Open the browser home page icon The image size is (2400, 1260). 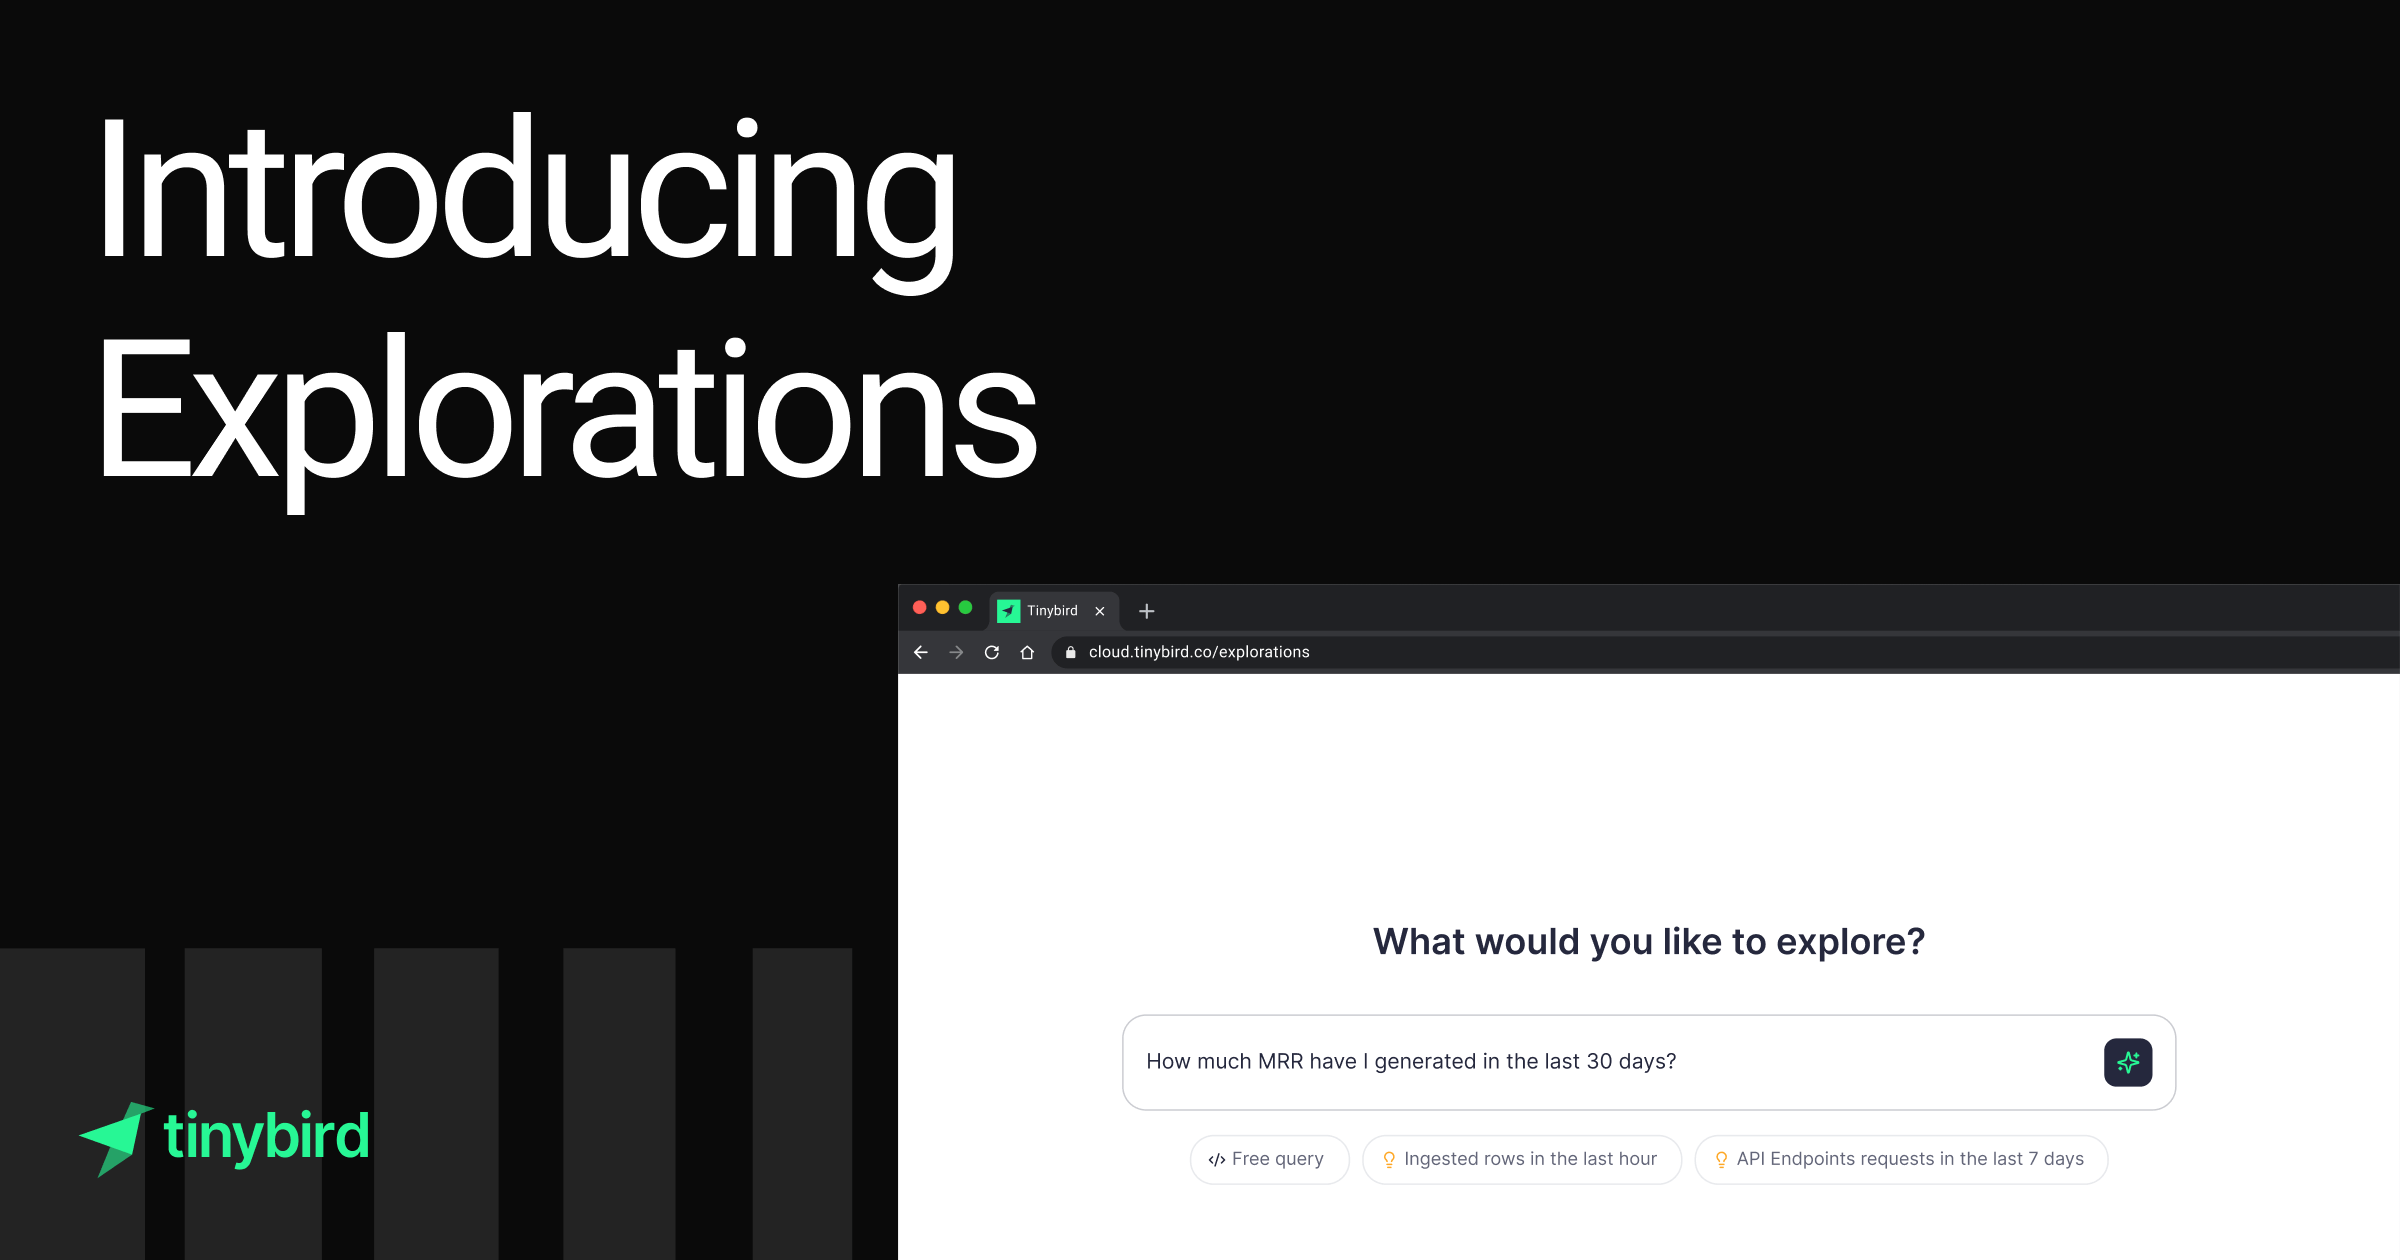click(1028, 652)
